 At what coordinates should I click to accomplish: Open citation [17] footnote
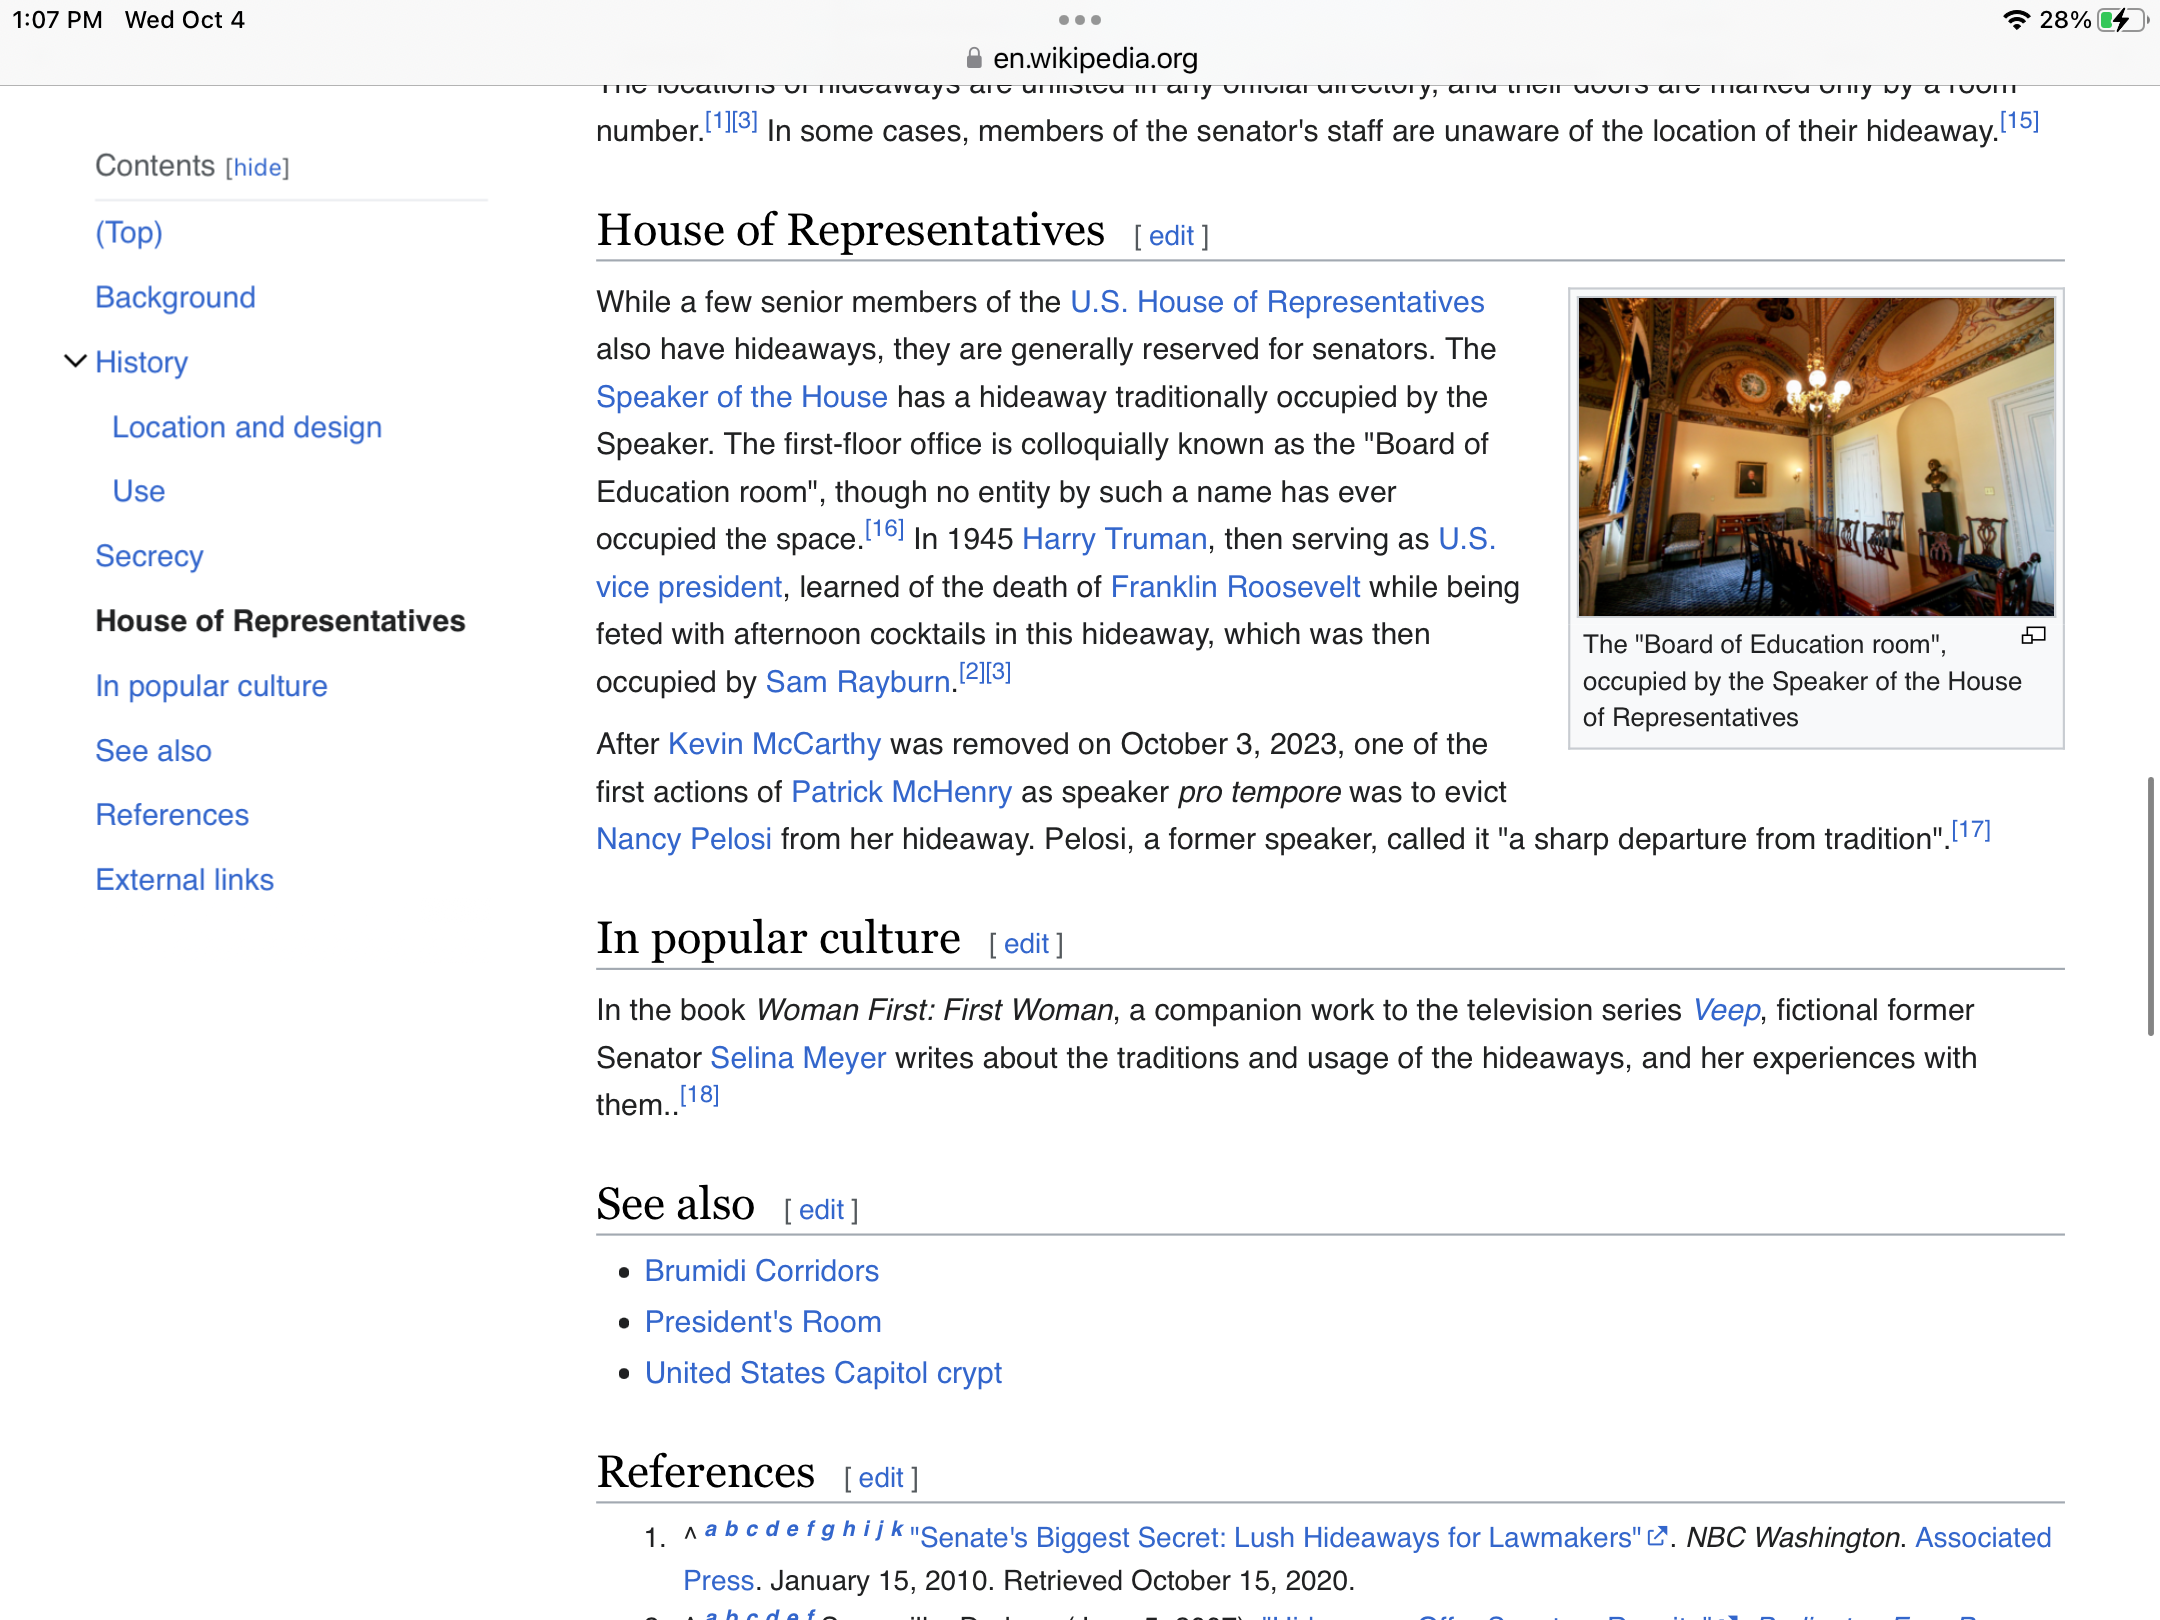coord(1971,829)
